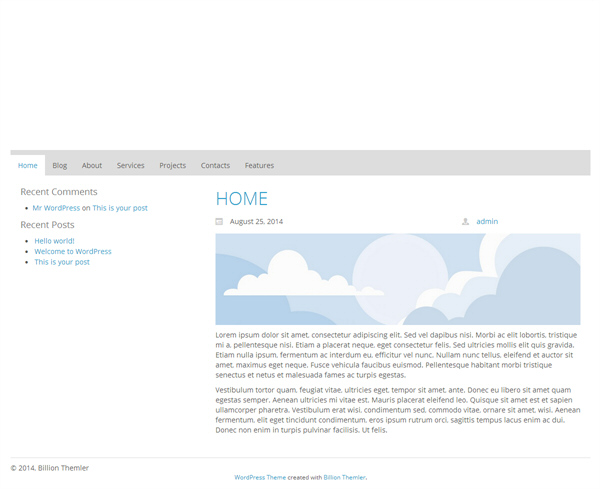
Task: Open Welcome to WordPress post
Action: click(73, 251)
